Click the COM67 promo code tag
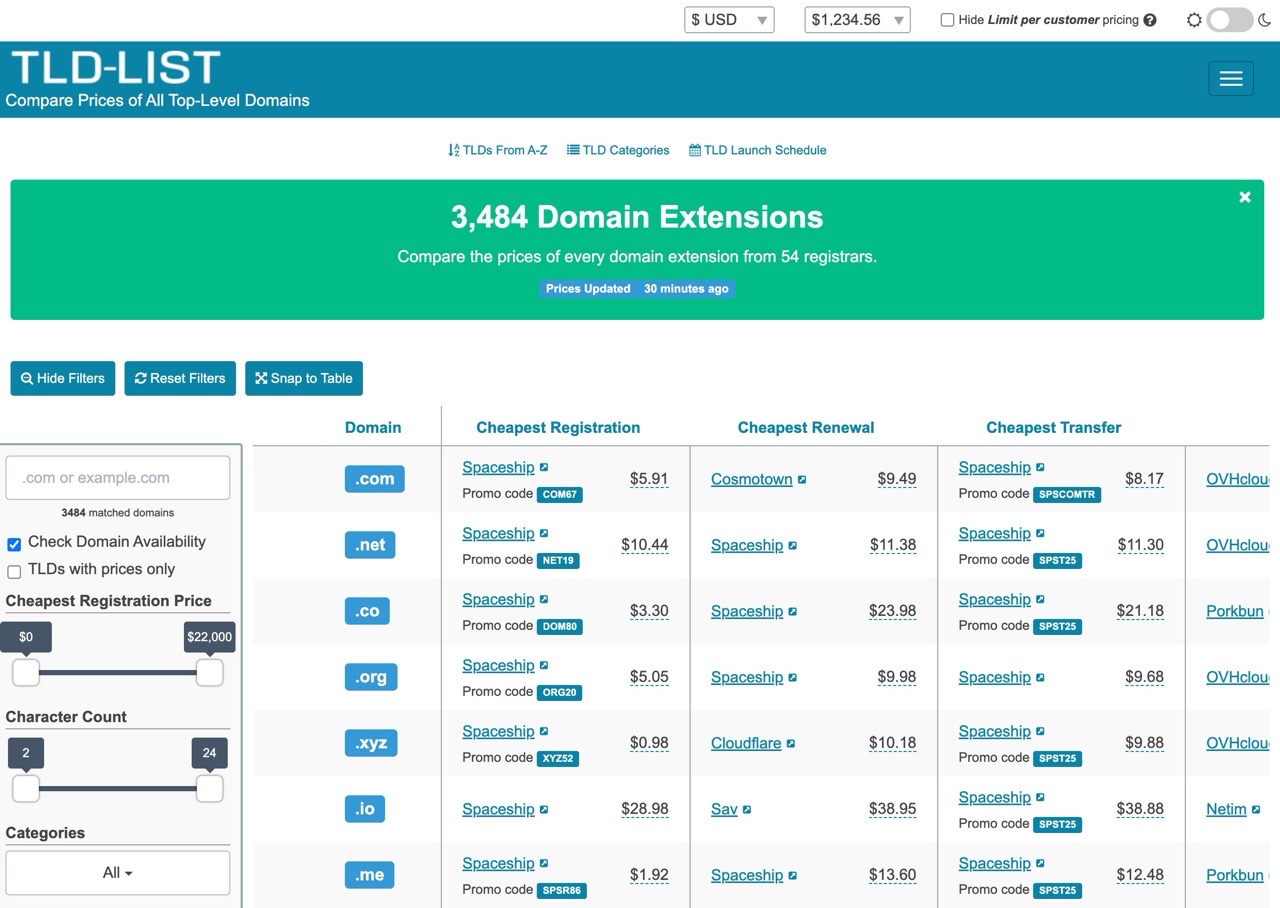Viewport: 1280px width, 908px height. pos(560,494)
